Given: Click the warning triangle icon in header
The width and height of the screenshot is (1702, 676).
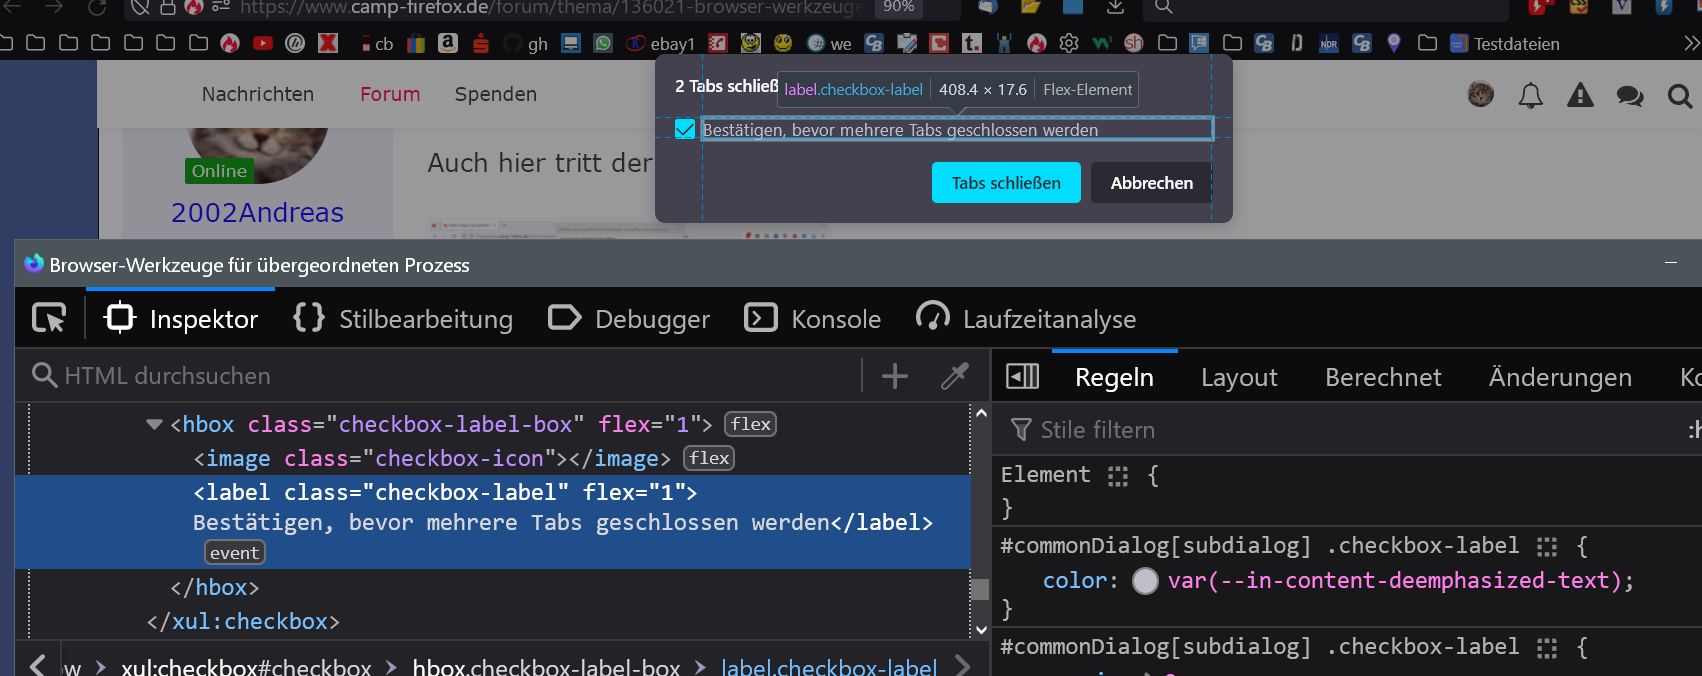Looking at the screenshot, I should (1580, 95).
